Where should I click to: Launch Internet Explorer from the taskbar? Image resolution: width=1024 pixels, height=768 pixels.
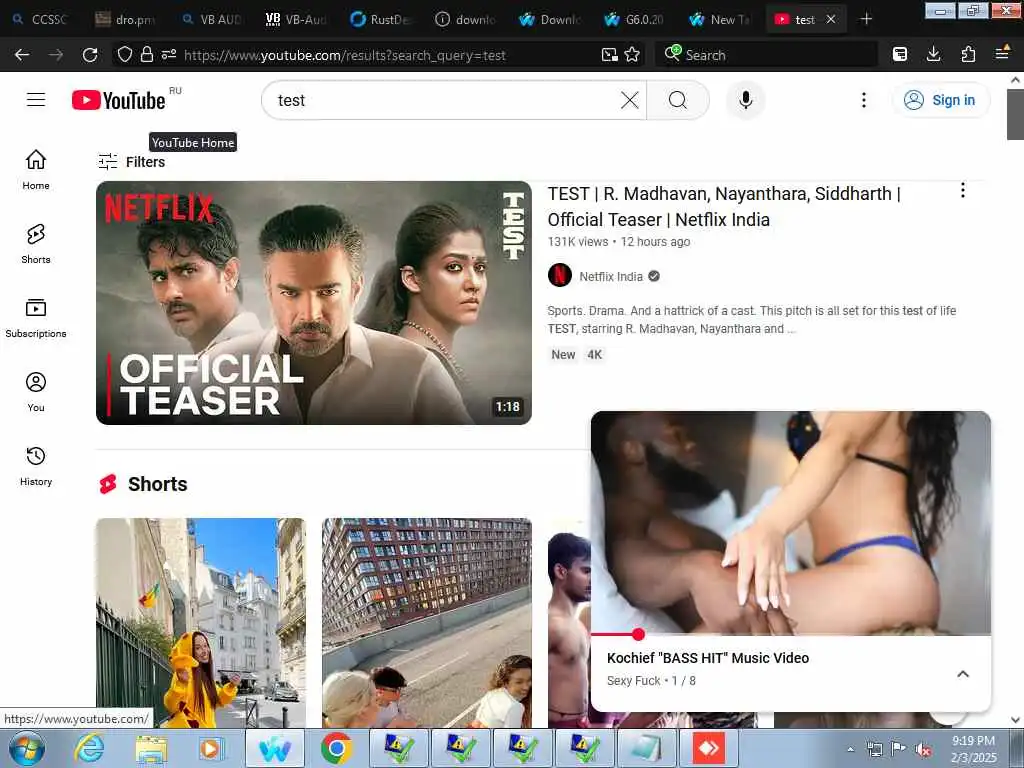click(x=88, y=748)
